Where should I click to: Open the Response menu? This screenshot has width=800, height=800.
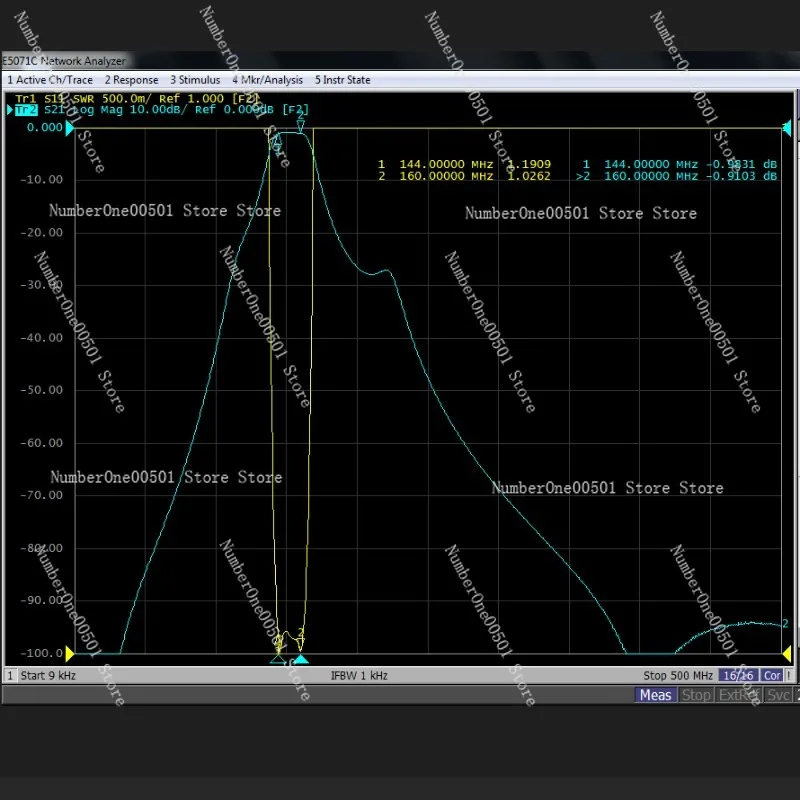131,79
